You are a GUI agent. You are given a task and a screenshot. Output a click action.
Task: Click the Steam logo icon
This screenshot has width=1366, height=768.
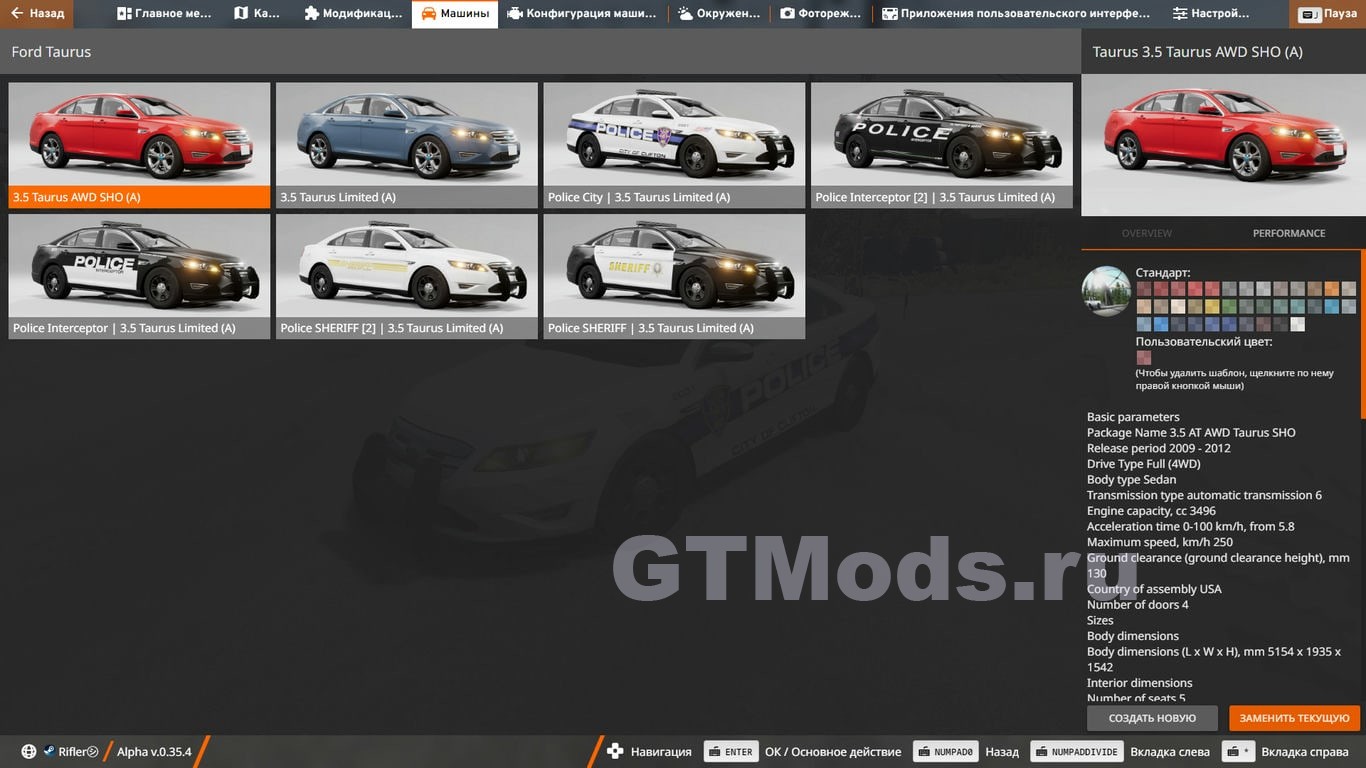[49, 752]
